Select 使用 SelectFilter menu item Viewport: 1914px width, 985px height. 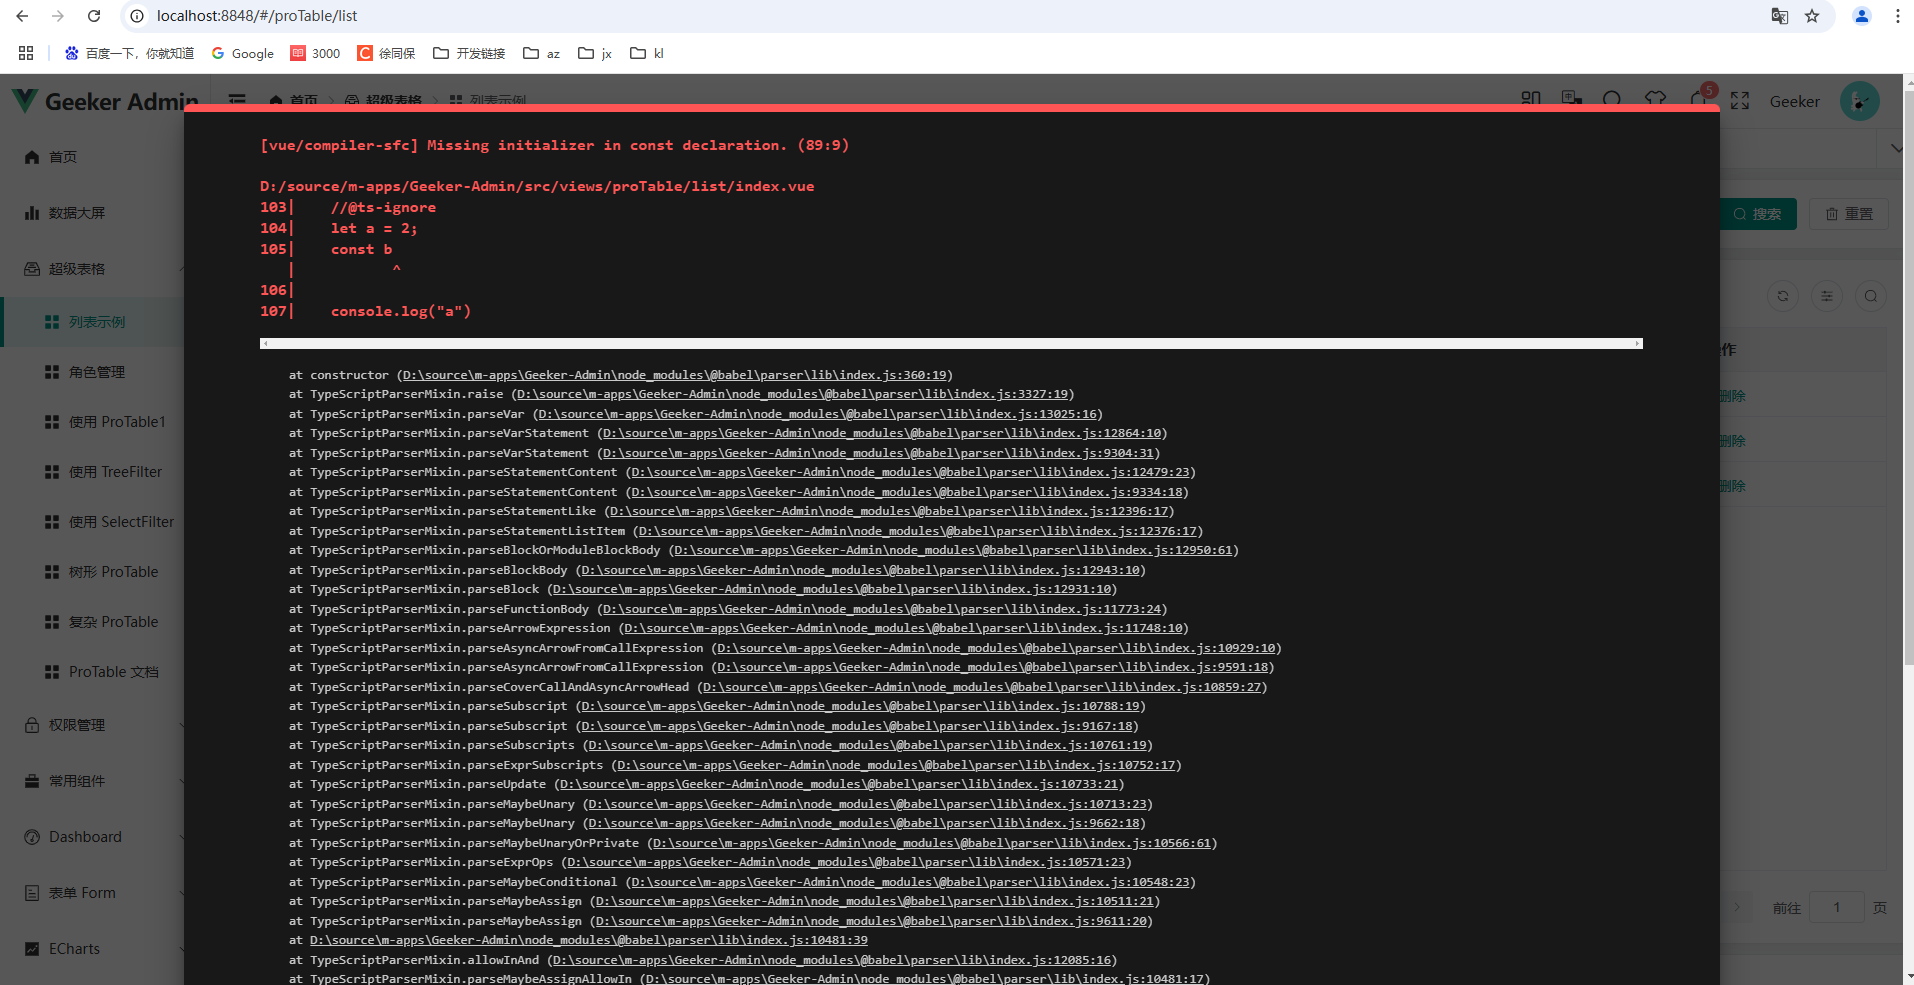92,522
